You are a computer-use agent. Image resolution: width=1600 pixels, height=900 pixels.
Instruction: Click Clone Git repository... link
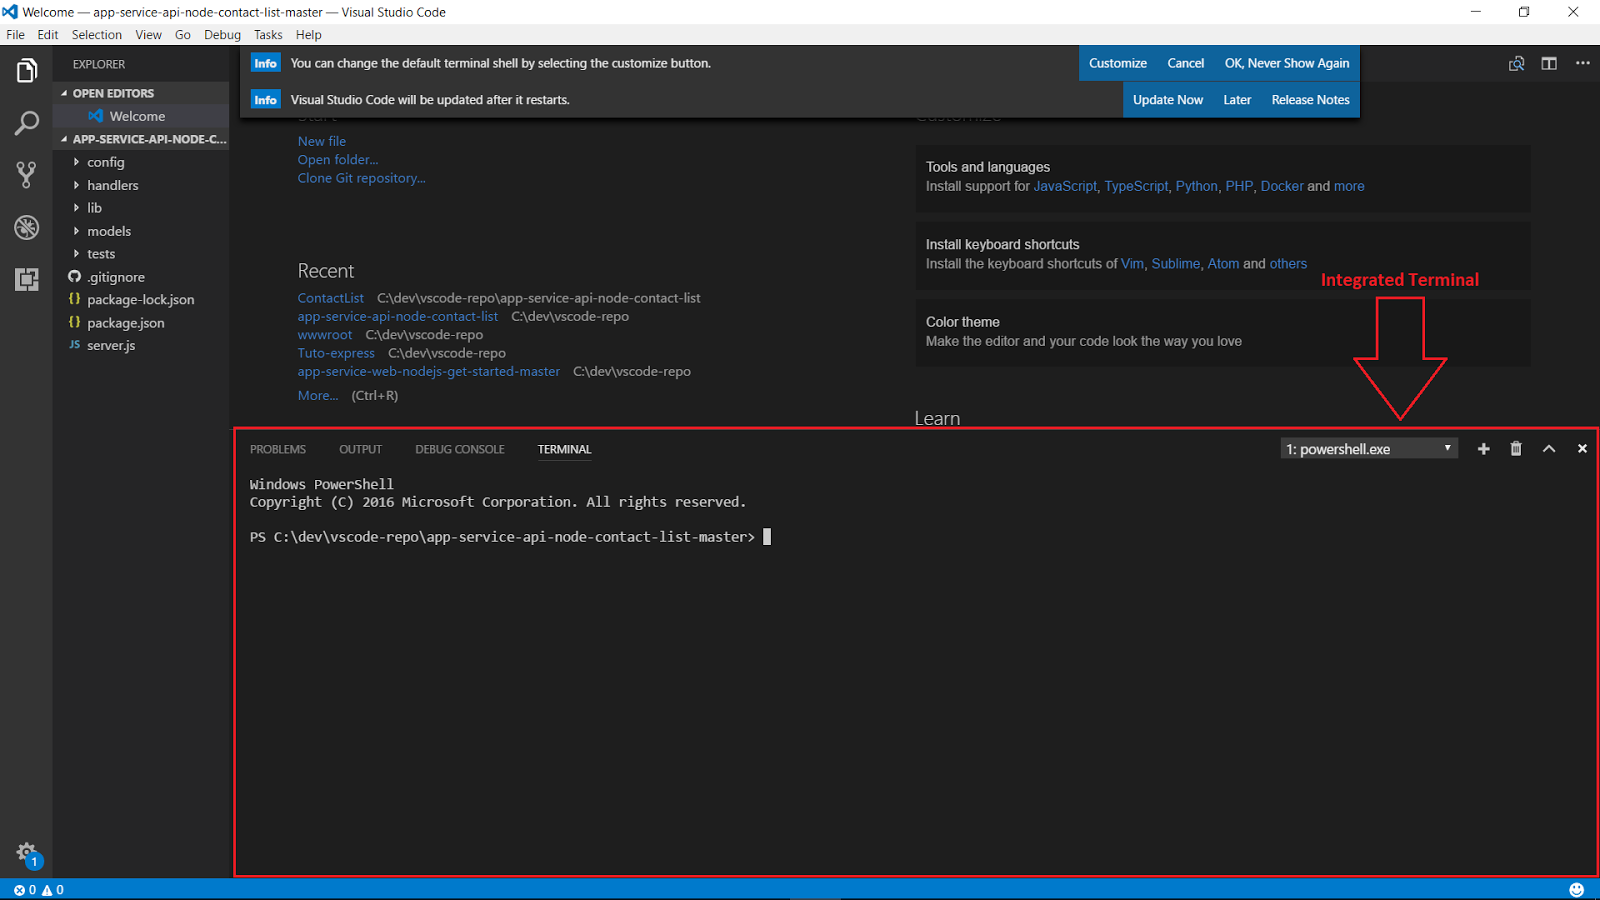[361, 178]
